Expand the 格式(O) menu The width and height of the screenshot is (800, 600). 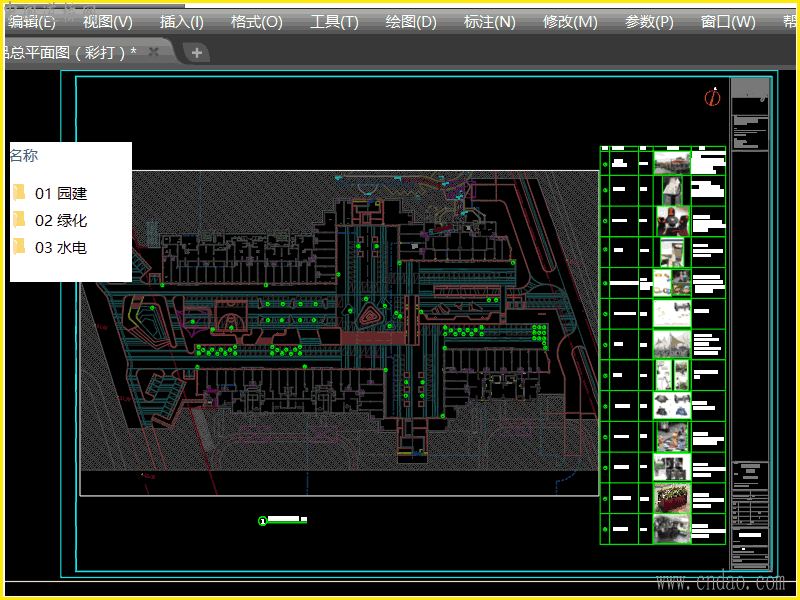pos(256,22)
